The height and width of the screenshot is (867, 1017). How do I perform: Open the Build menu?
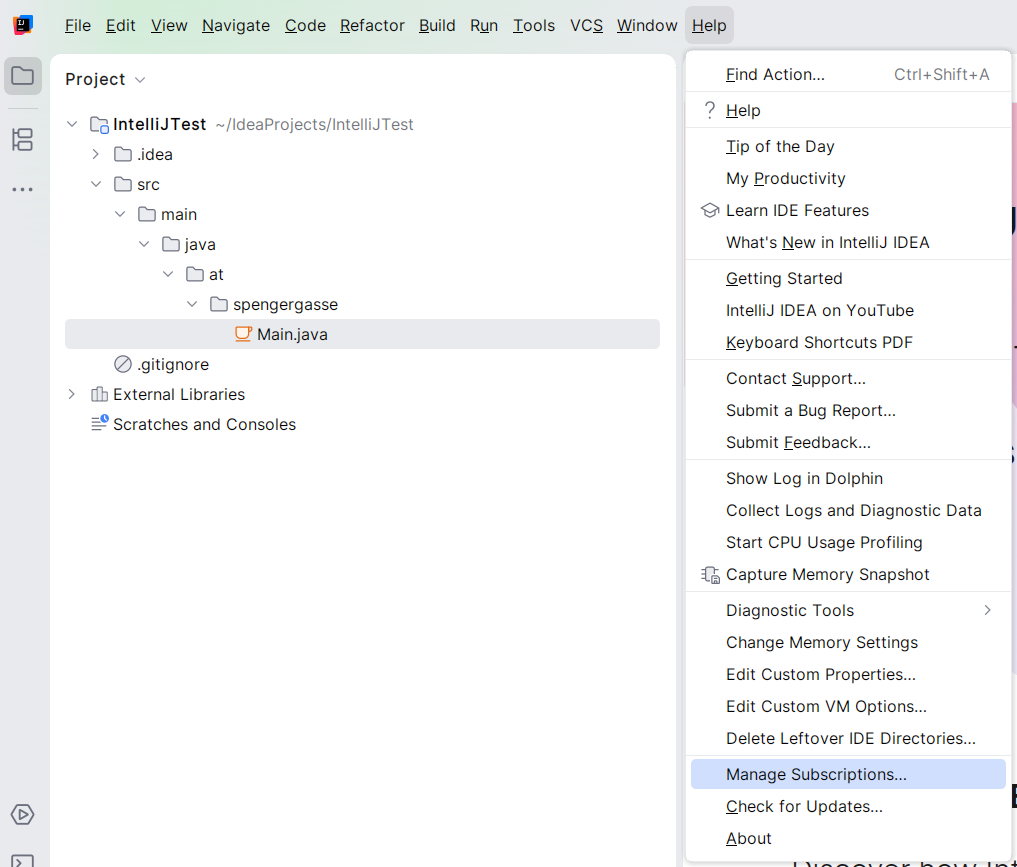click(437, 25)
